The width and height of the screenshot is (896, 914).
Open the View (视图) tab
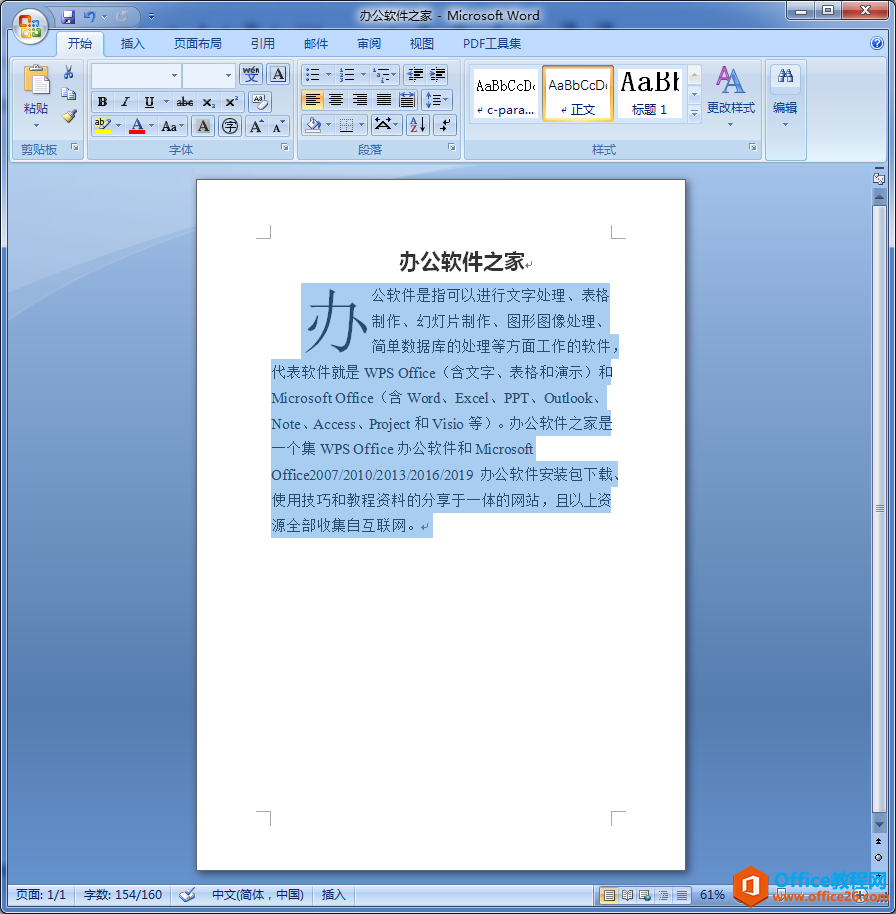[421, 43]
